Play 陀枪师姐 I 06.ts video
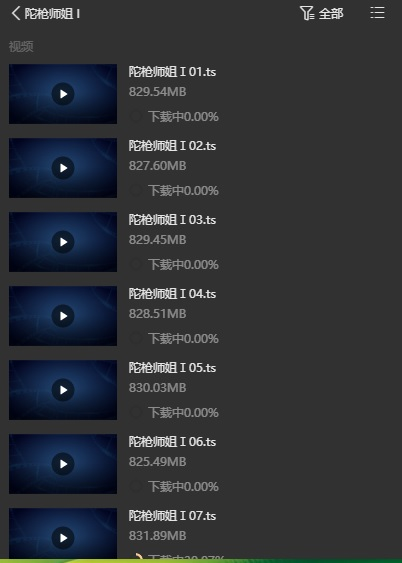 [x=63, y=464]
